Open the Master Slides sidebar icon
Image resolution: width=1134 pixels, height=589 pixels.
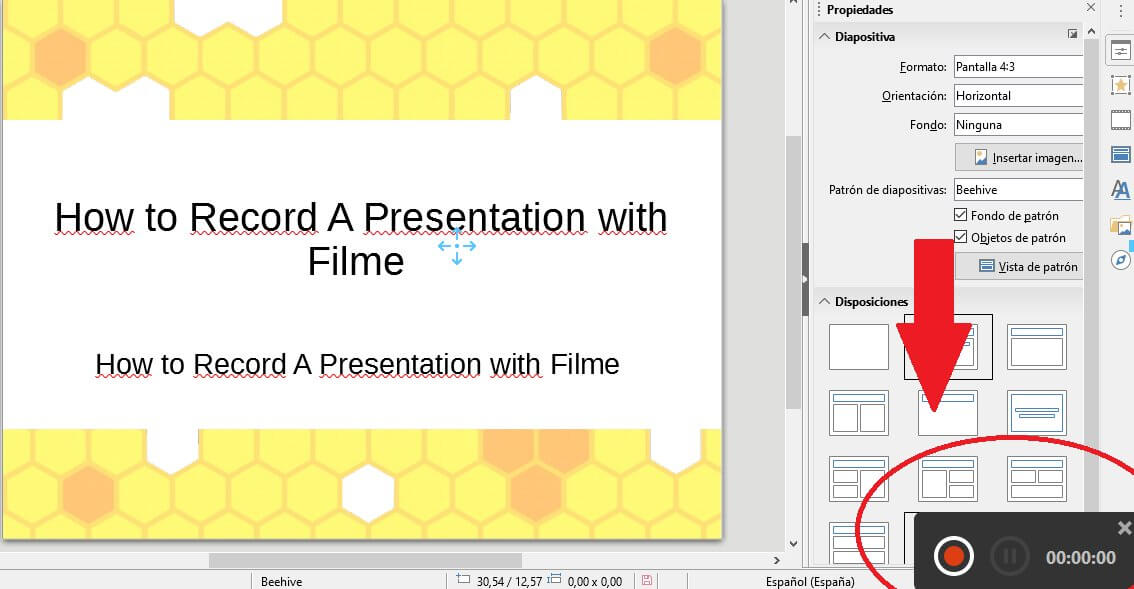click(1120, 155)
